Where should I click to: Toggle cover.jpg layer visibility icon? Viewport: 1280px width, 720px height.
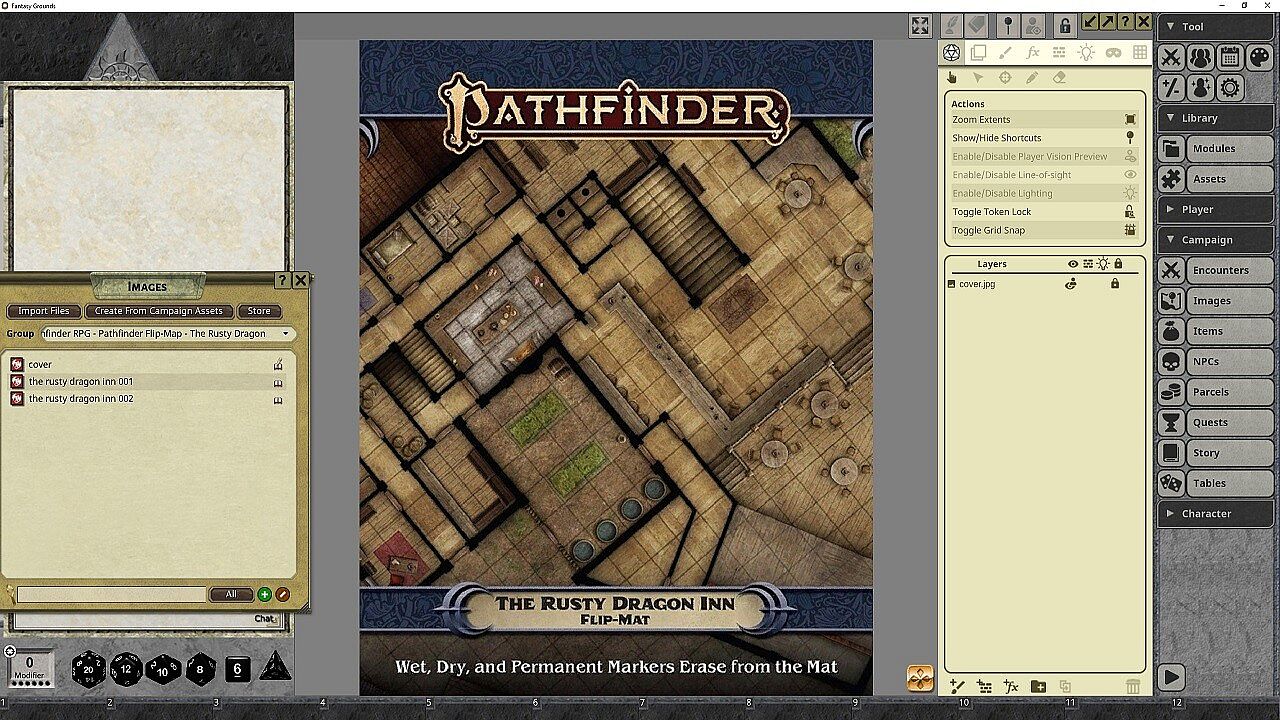[1071, 284]
